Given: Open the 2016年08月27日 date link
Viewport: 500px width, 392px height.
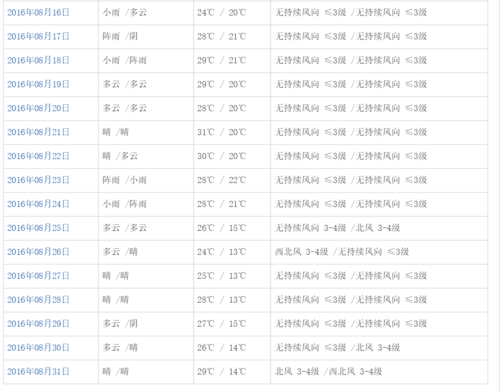Looking at the screenshot, I should click(38, 276).
